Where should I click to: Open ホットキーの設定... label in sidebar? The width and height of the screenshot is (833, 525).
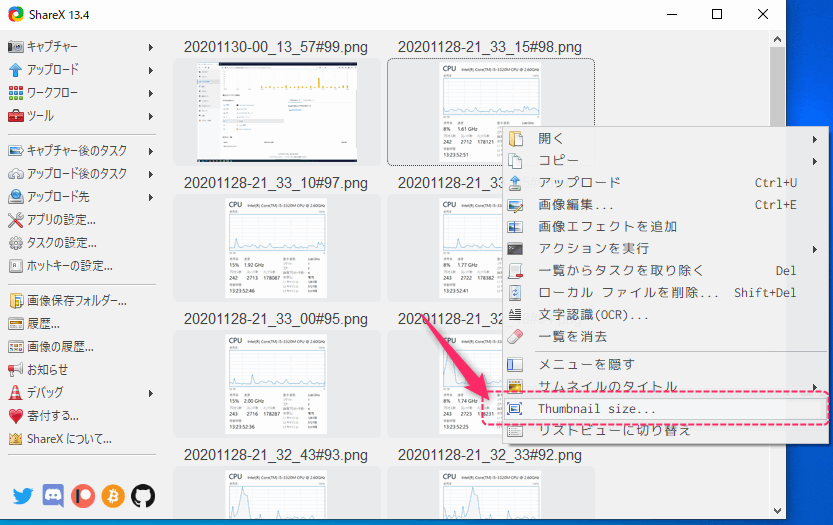click(70, 266)
